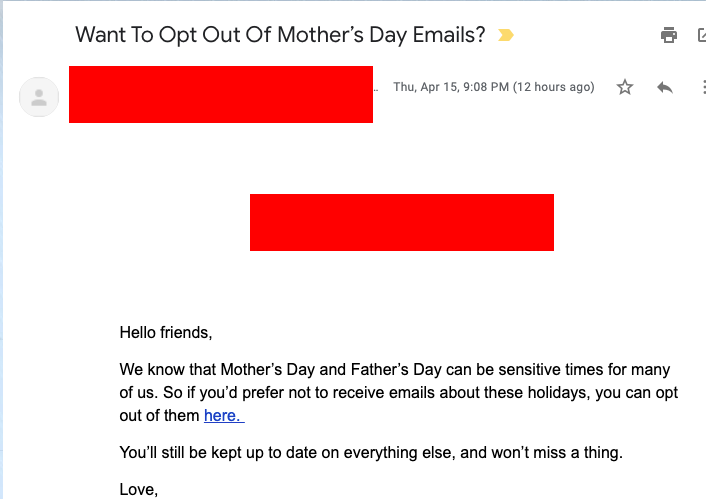Click the reply arrow icon
The width and height of the screenshot is (706, 499).
pyautogui.click(x=665, y=87)
